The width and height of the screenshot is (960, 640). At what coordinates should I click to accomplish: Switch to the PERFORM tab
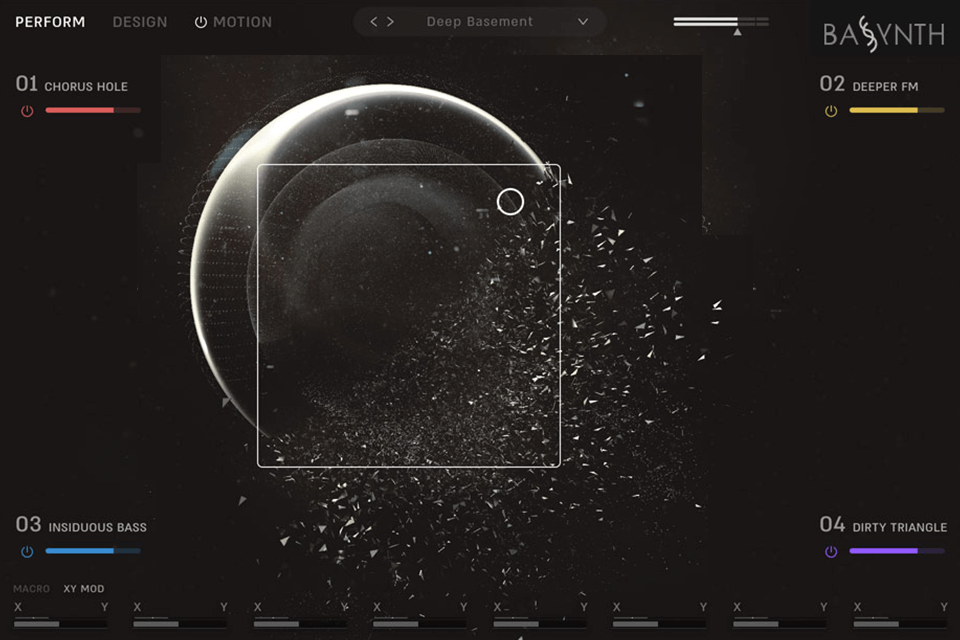coord(50,22)
